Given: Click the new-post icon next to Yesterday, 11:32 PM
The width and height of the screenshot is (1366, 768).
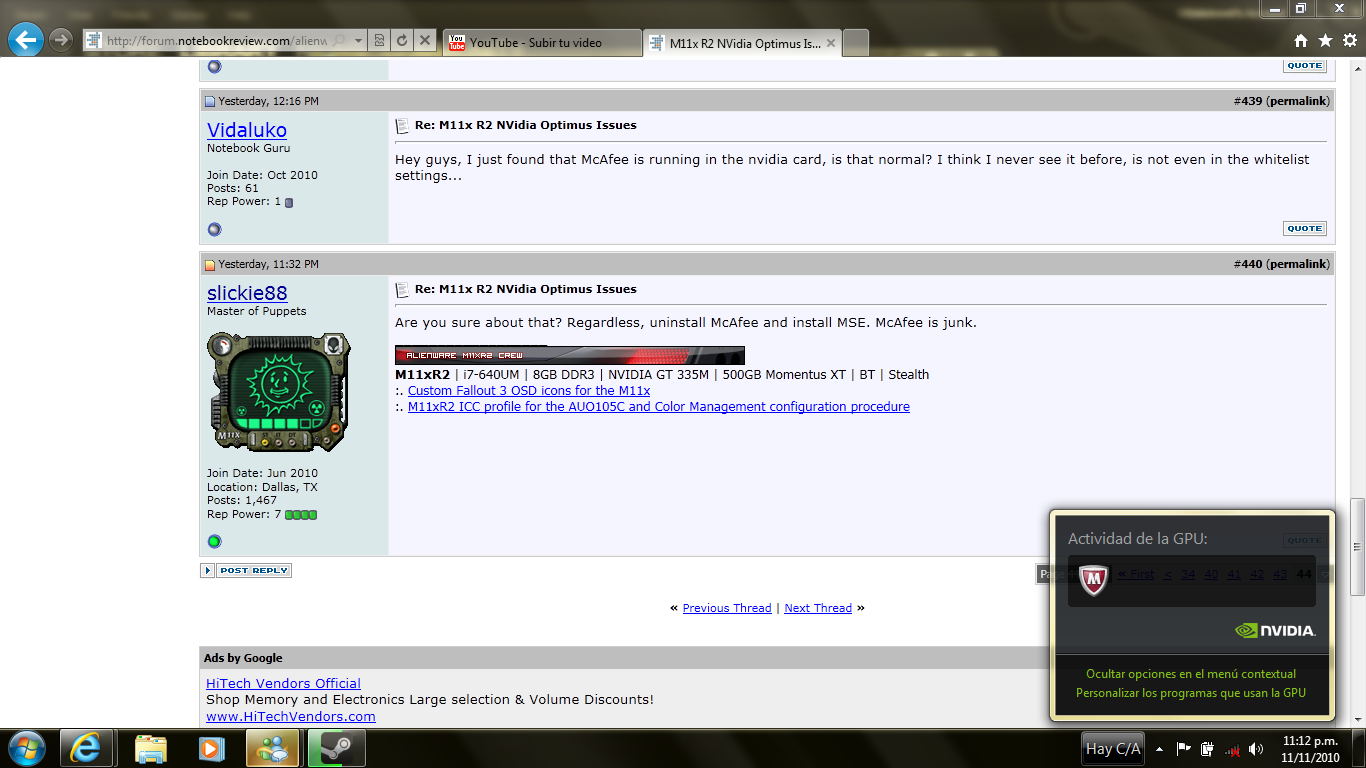Looking at the screenshot, I should 210,265.
